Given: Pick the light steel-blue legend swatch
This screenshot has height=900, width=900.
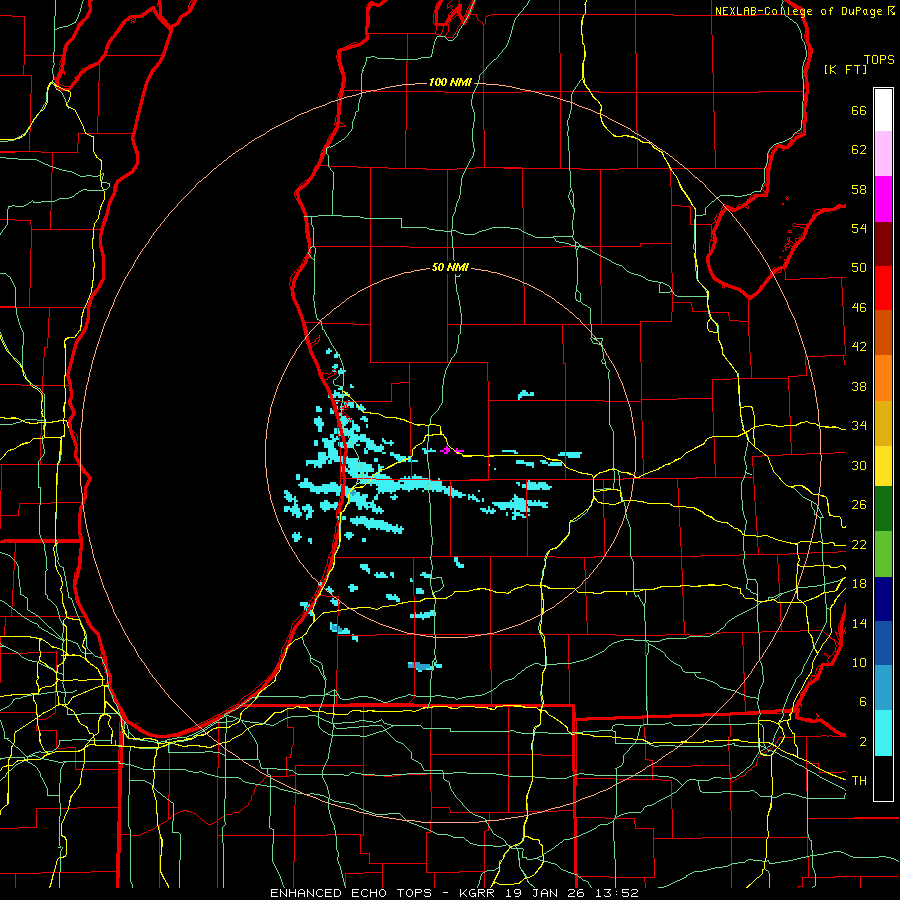Looking at the screenshot, I should (883, 688).
